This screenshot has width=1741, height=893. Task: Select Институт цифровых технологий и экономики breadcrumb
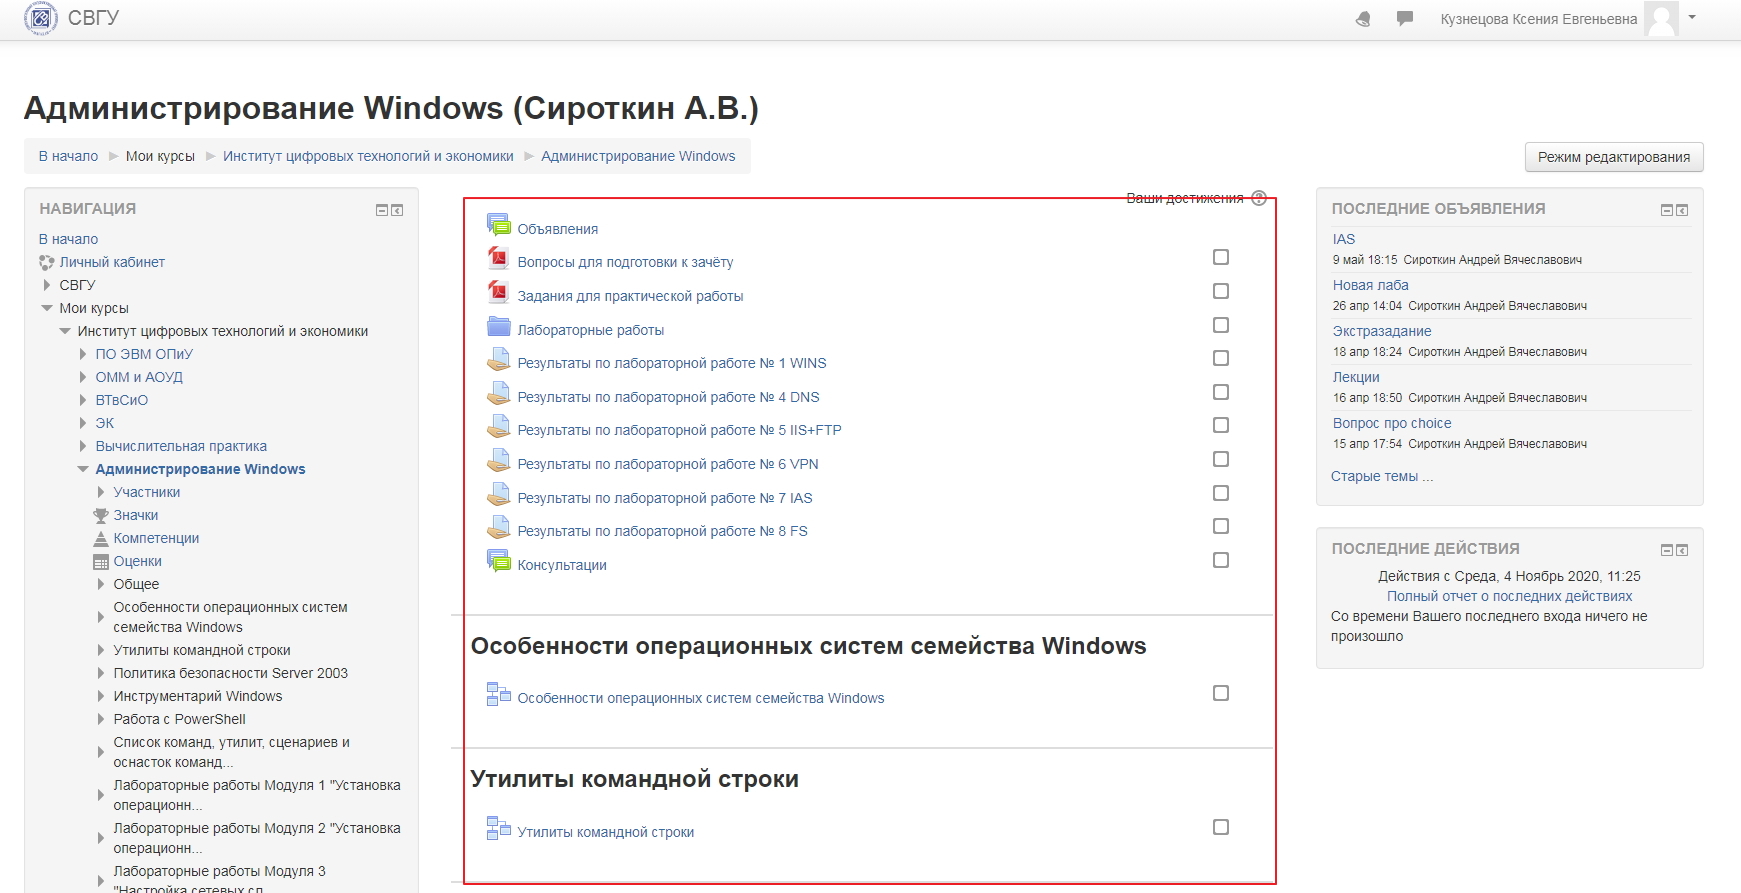tap(368, 156)
